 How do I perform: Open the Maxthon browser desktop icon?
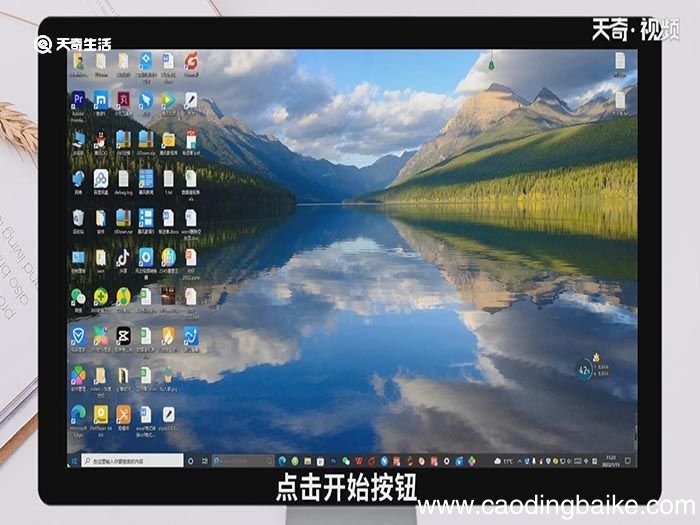pos(101,99)
